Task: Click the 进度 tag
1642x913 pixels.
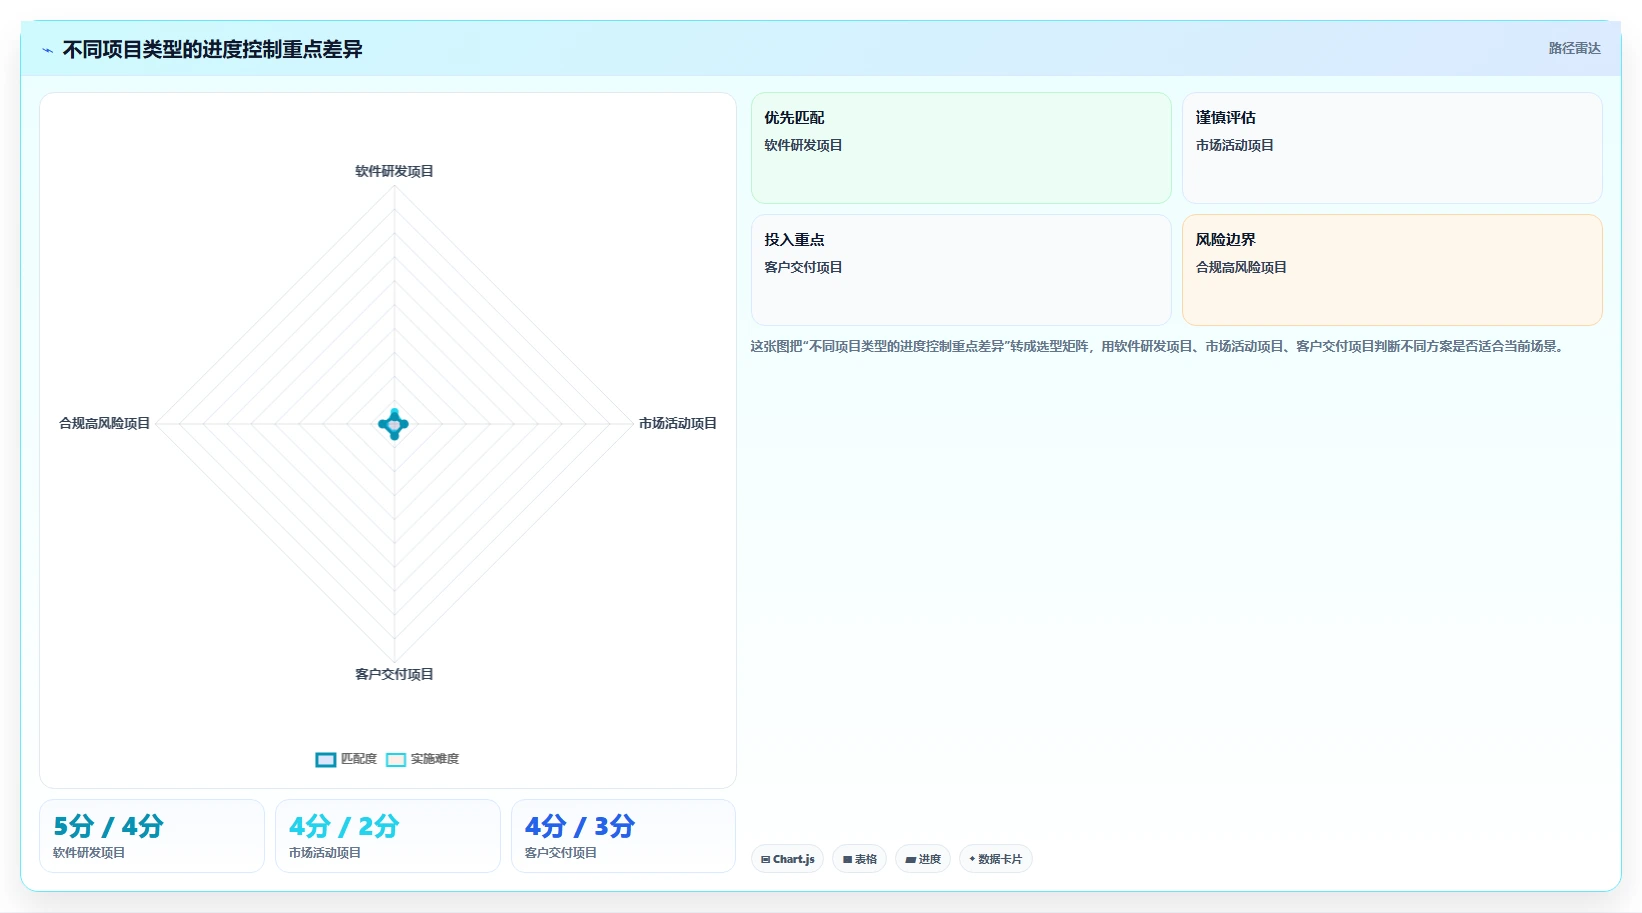Action: (923, 859)
